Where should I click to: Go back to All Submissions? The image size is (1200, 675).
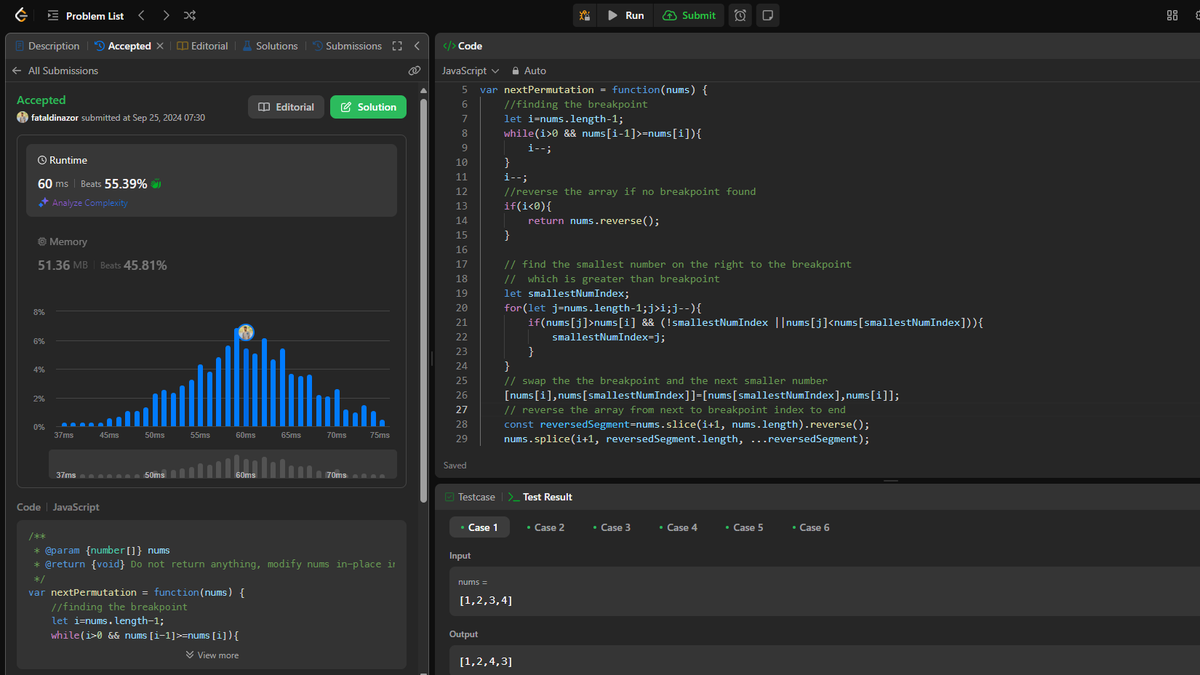pyautogui.click(x=55, y=71)
